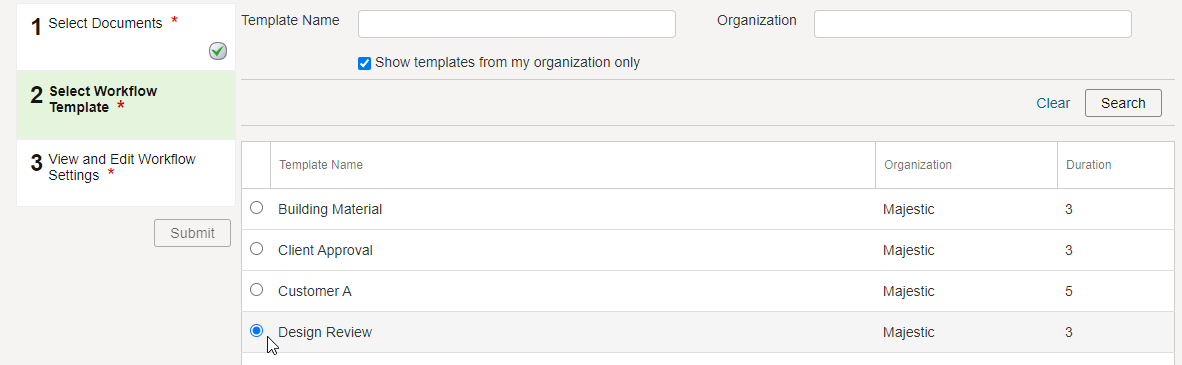
Task: Open step 2 Select Workflow Template
Action: point(126,105)
